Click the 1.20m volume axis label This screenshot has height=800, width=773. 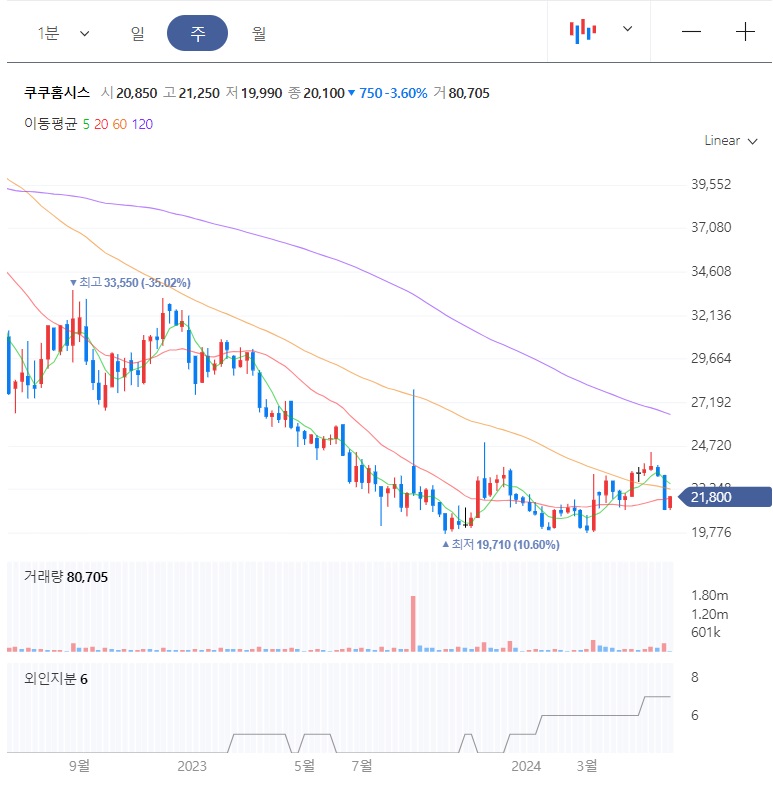709,614
